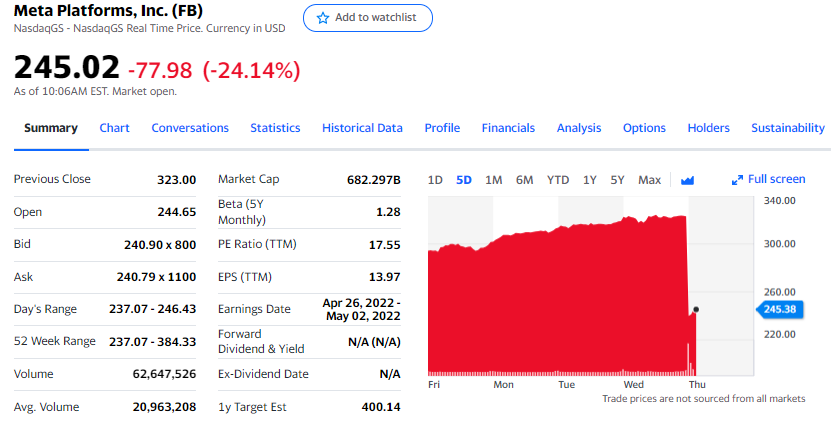This screenshot has height=427, width=831.
Task: Click the Wed label on chart axis
Action: (x=633, y=385)
